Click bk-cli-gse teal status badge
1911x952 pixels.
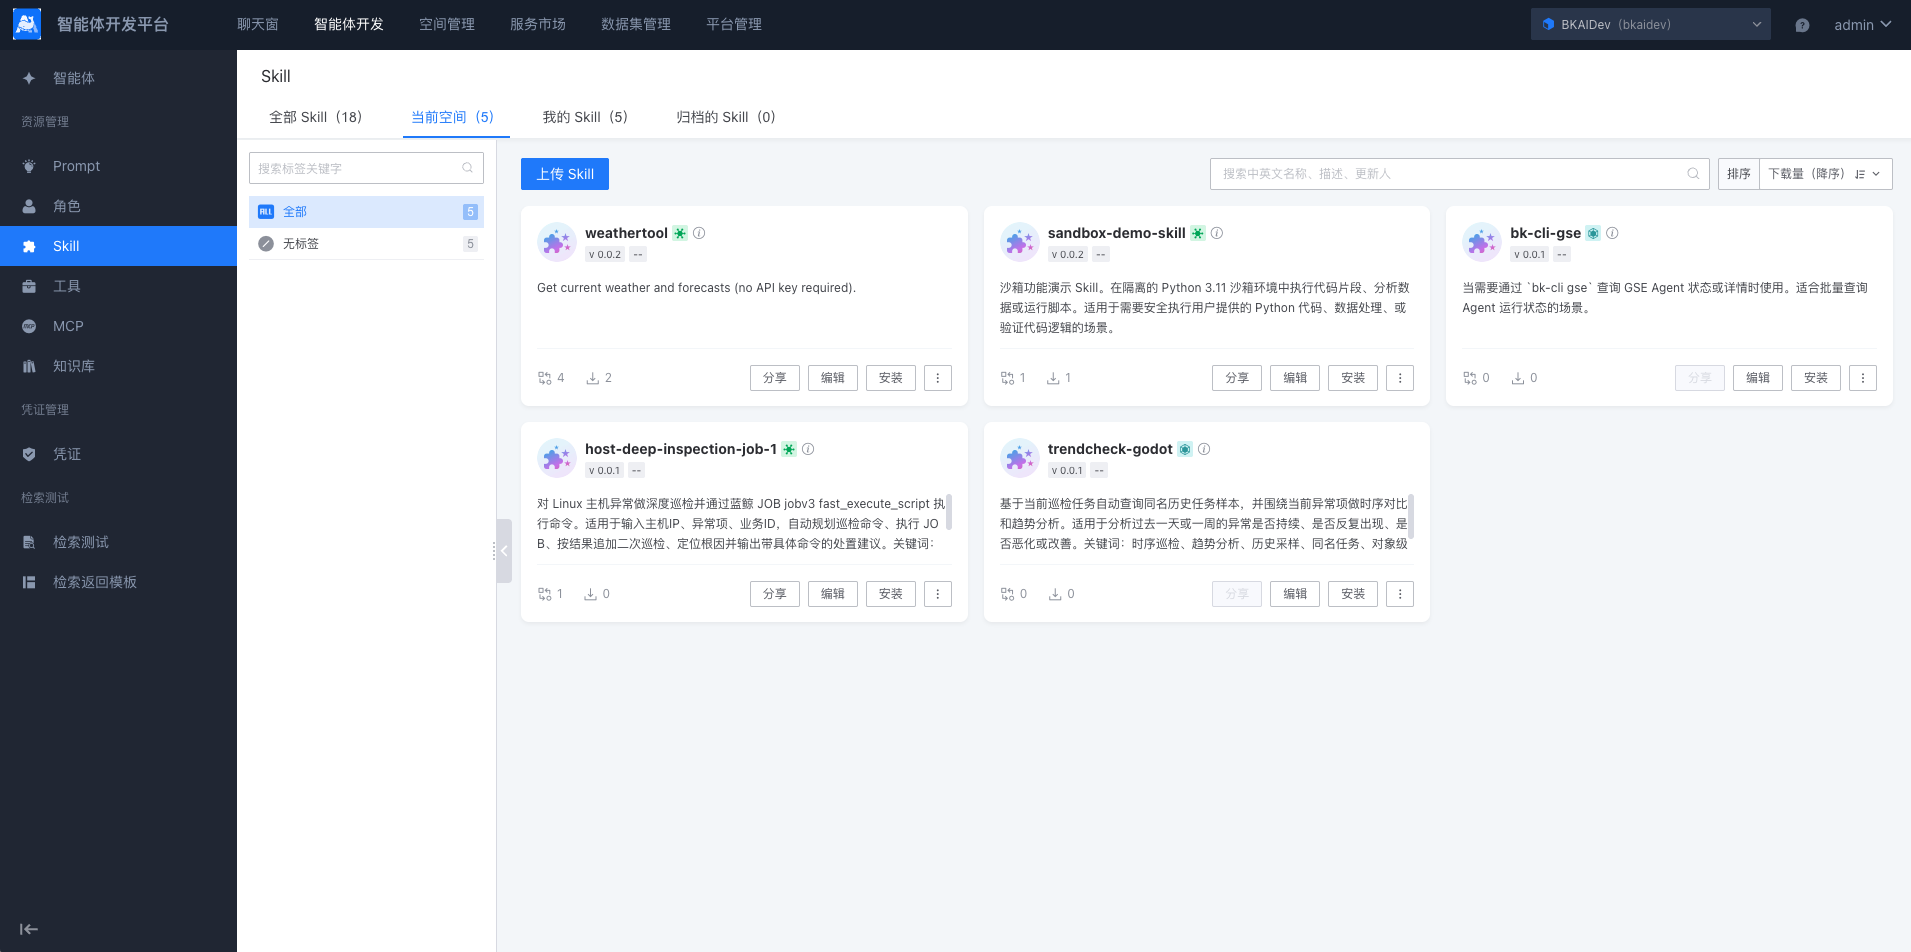(x=1593, y=233)
